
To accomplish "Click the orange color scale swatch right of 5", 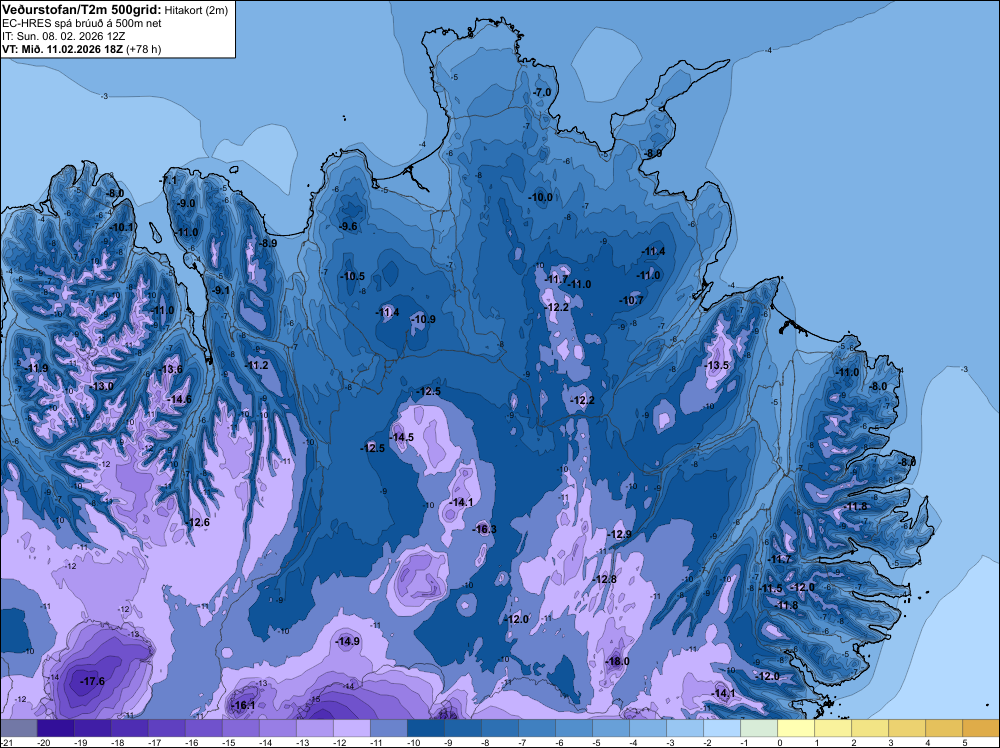I will [x=981, y=728].
